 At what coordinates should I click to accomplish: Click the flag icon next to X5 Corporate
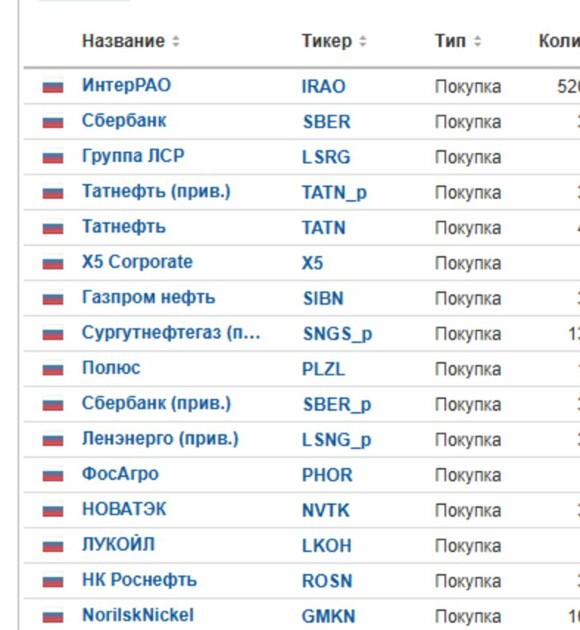tap(53, 263)
